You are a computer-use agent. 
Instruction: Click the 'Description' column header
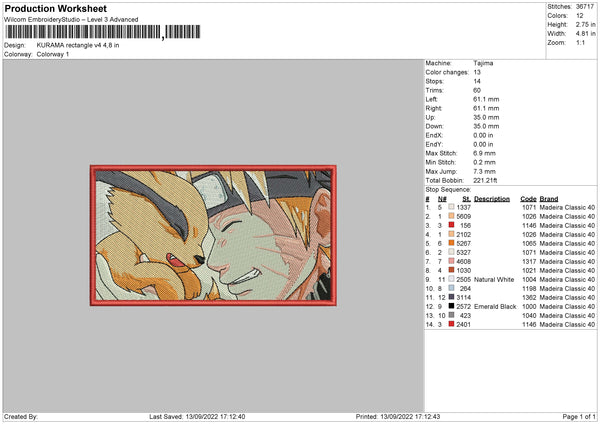[492, 199]
